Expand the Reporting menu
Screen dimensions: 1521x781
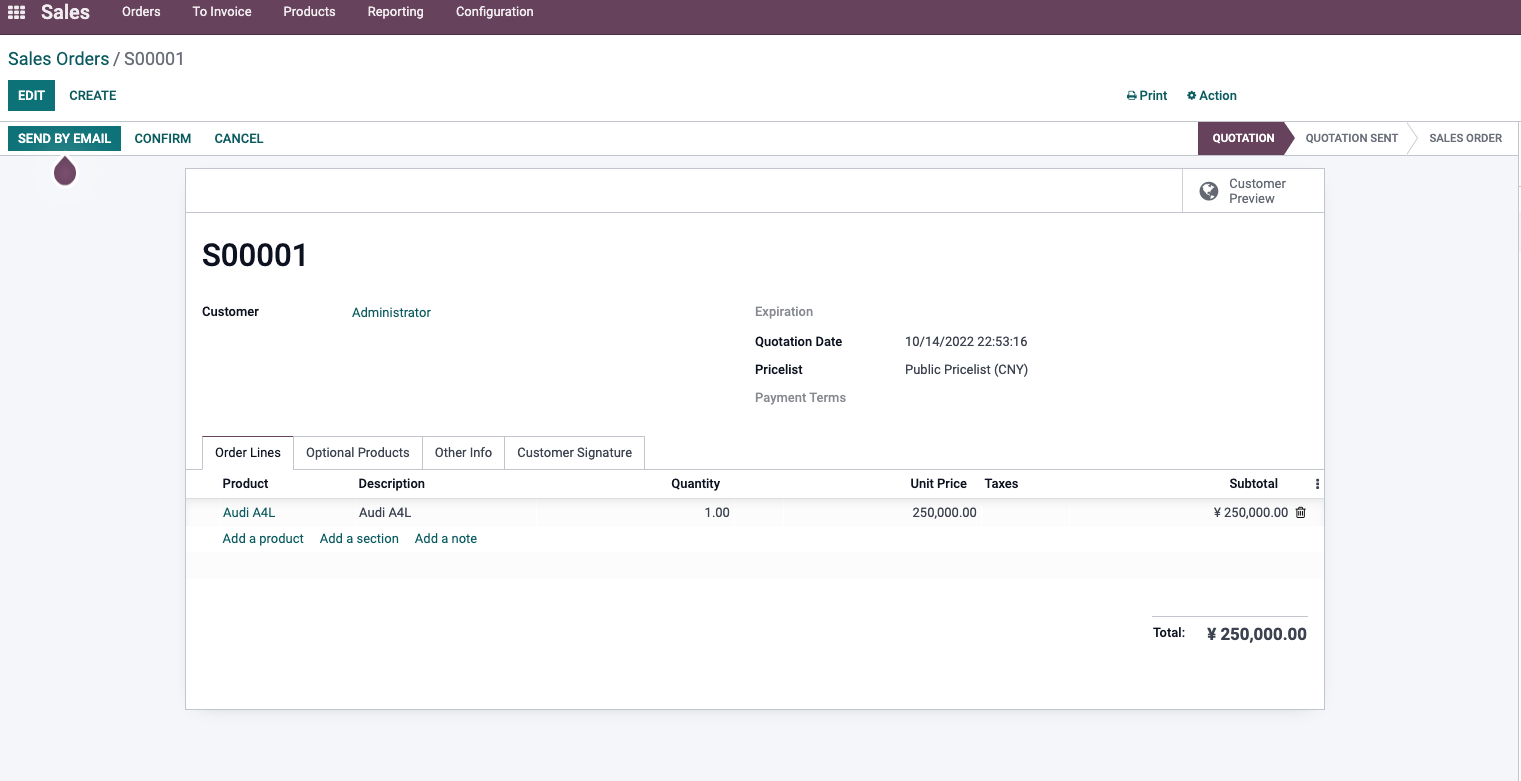[x=395, y=12]
